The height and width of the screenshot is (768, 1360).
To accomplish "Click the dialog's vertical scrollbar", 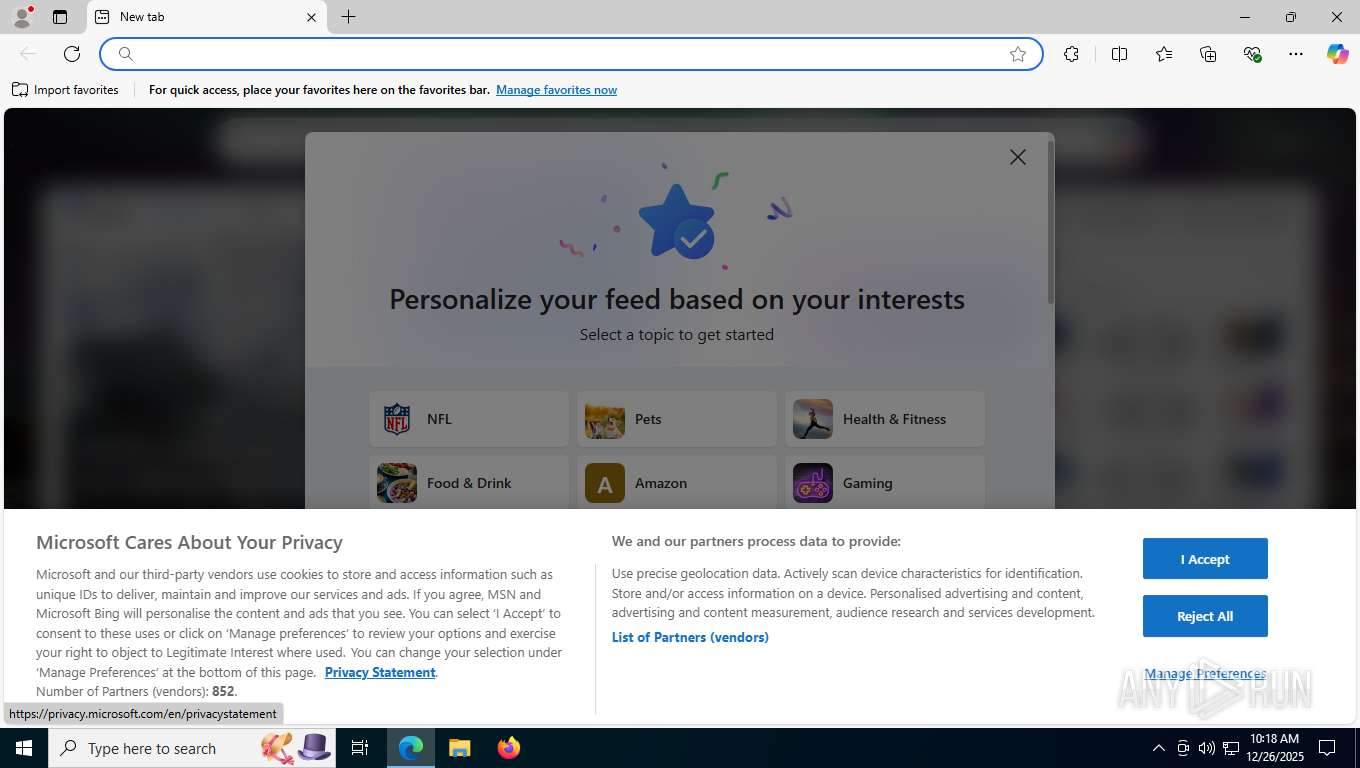I will click(x=1050, y=222).
